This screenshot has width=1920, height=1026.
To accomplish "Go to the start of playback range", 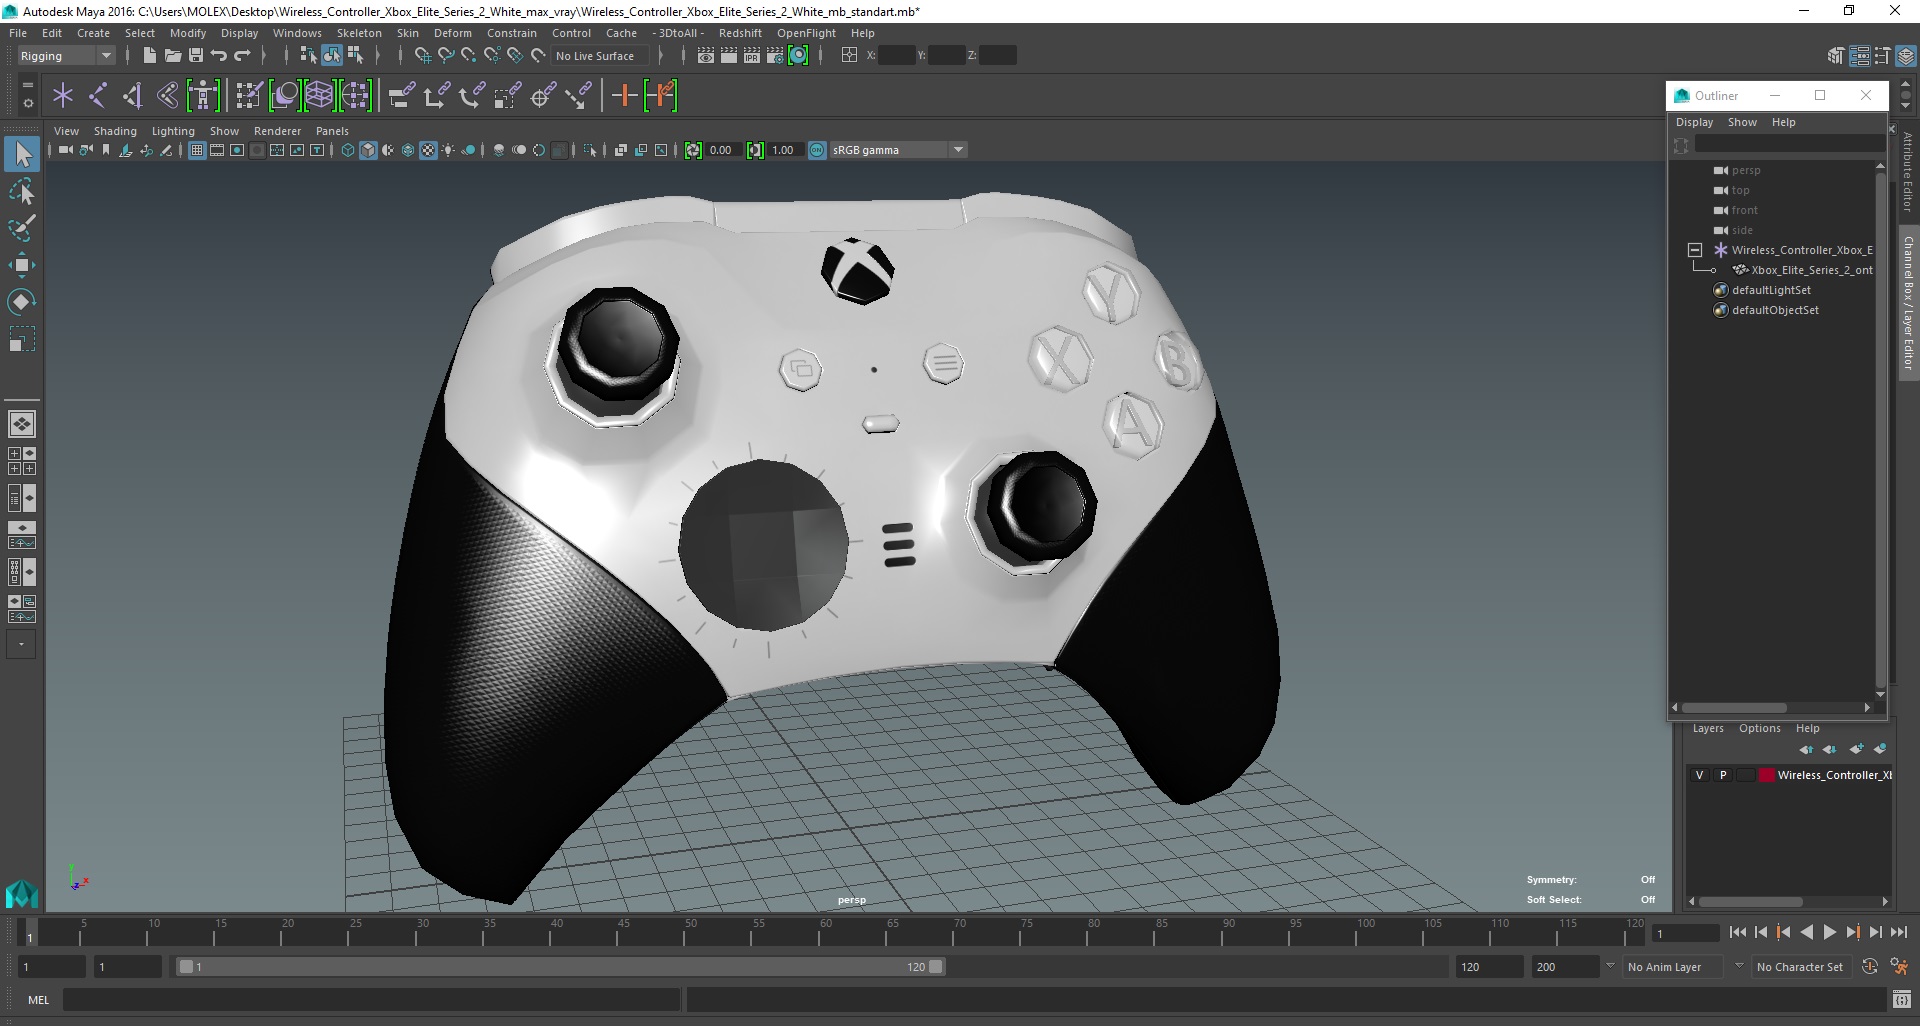I will [x=1737, y=932].
